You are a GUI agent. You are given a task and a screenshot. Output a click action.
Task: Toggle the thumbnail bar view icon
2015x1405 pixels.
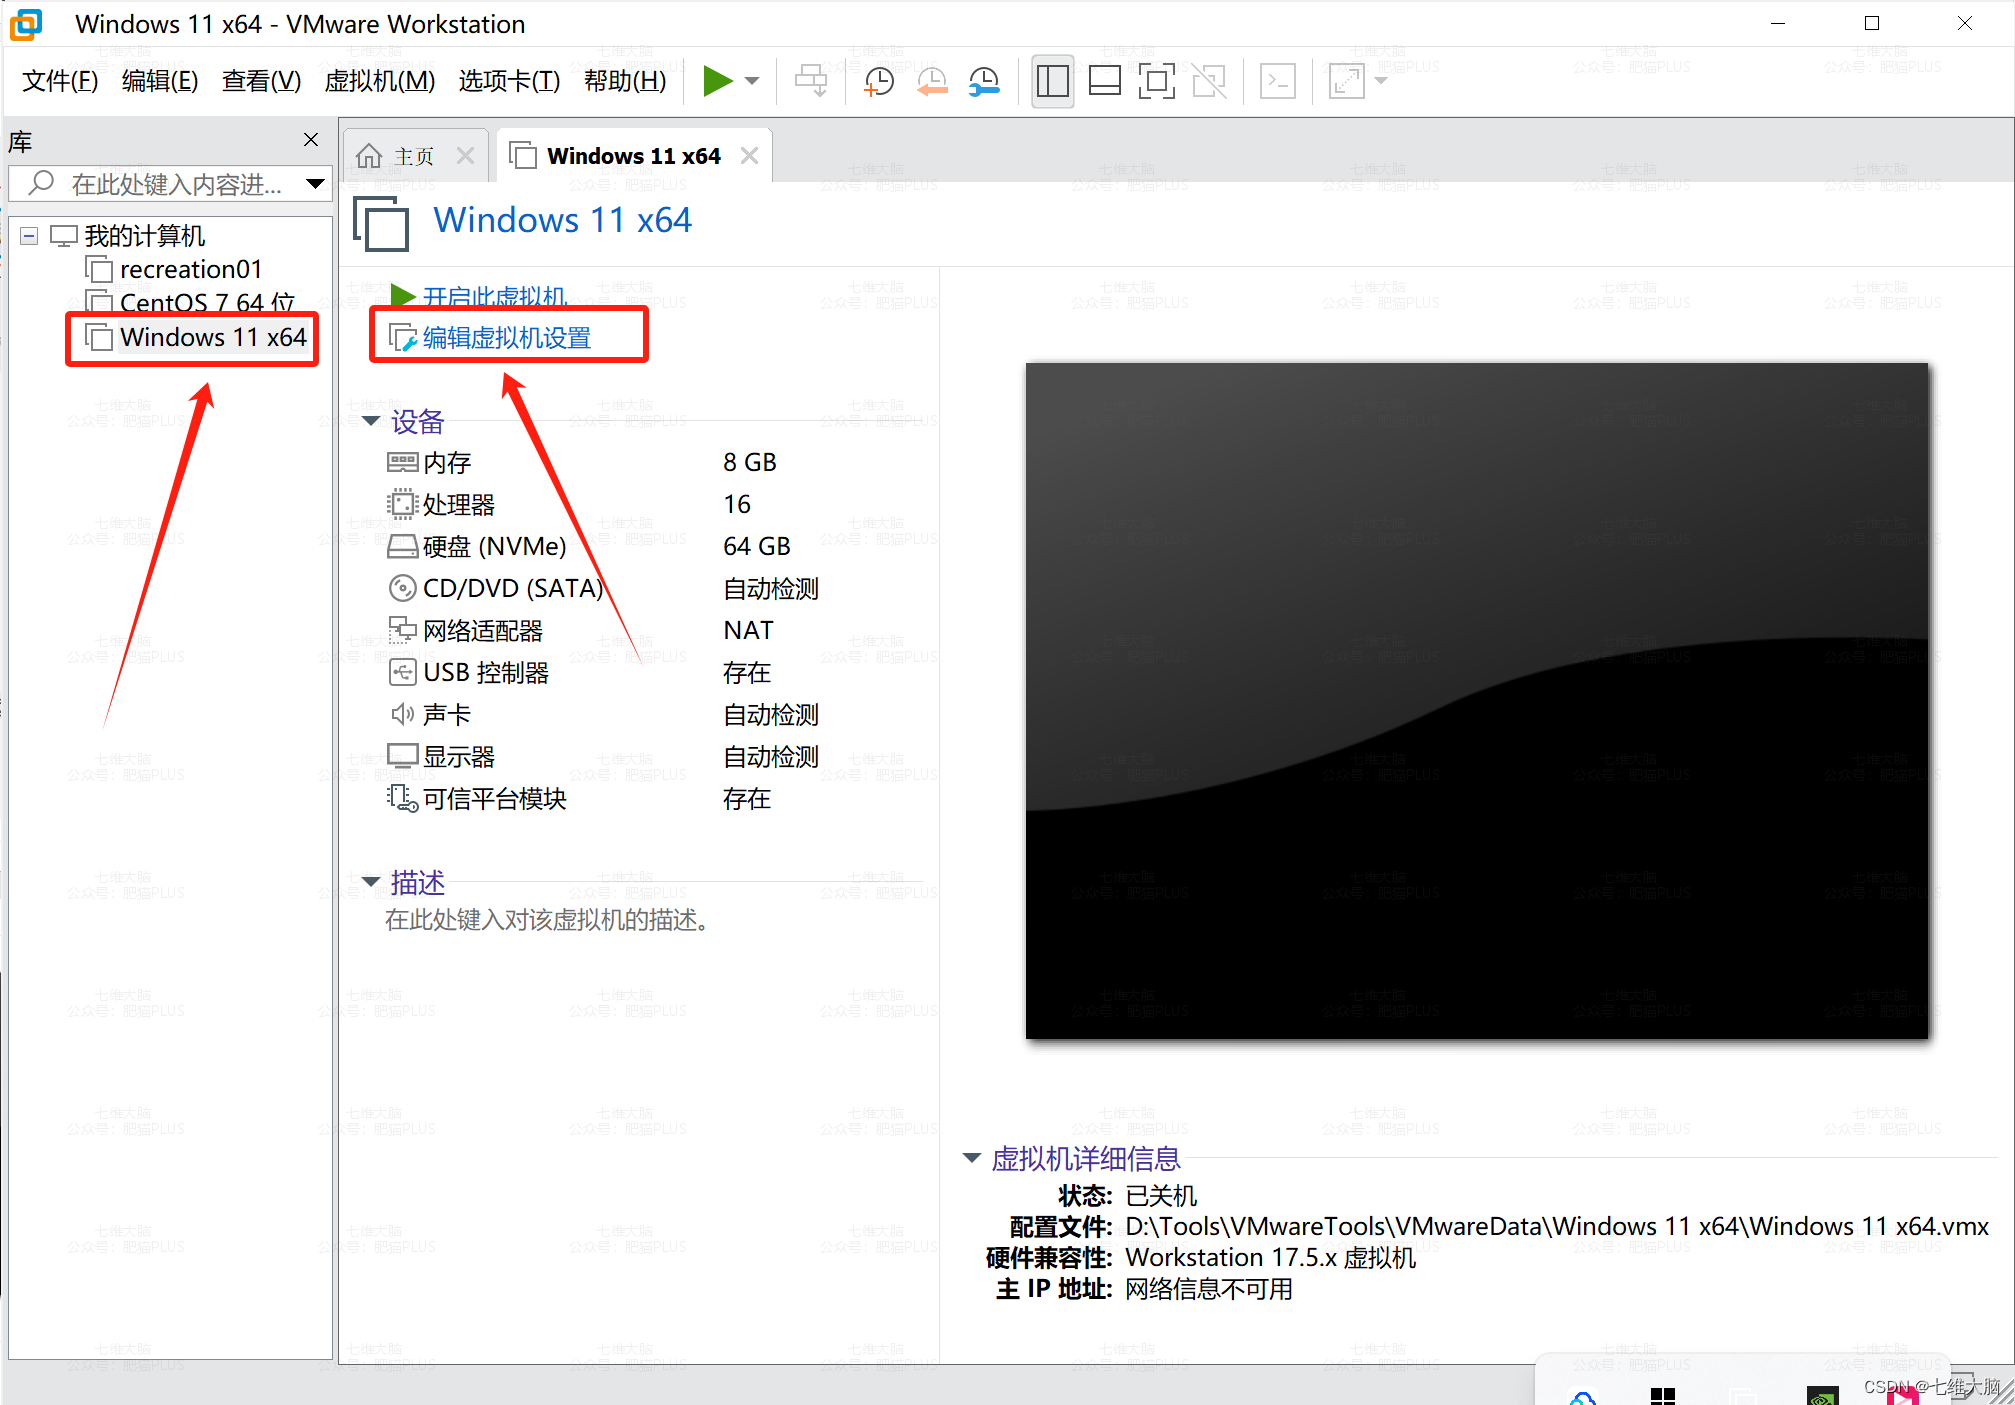(x=1104, y=81)
